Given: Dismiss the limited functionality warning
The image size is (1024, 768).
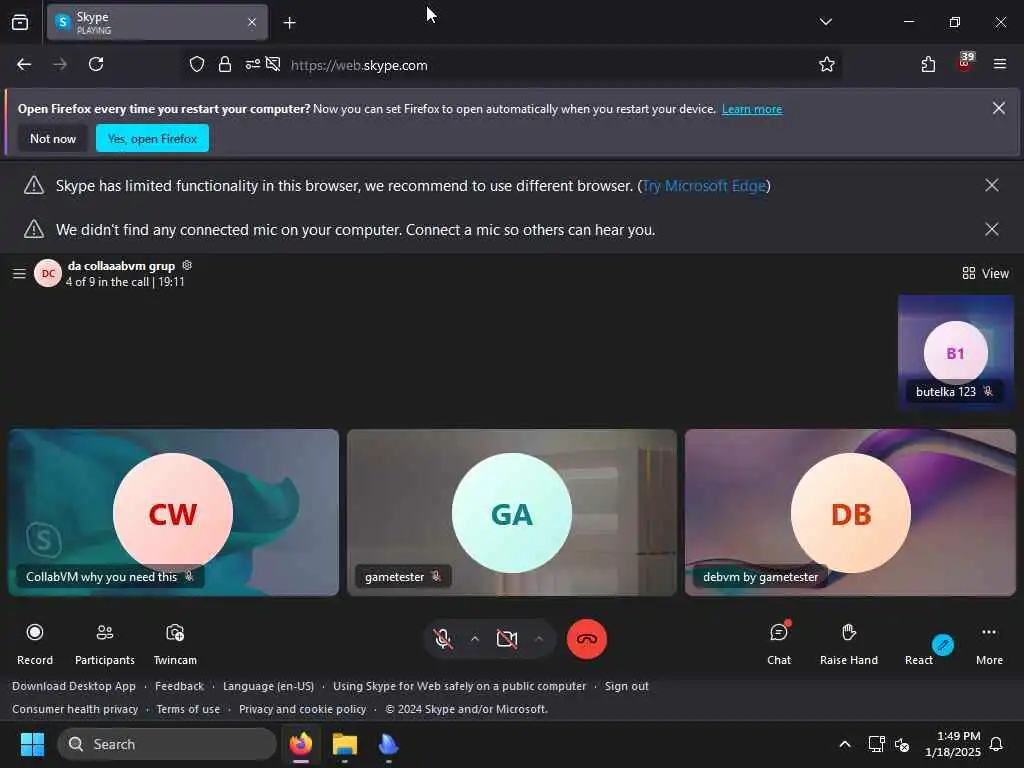Looking at the screenshot, I should coord(991,185).
